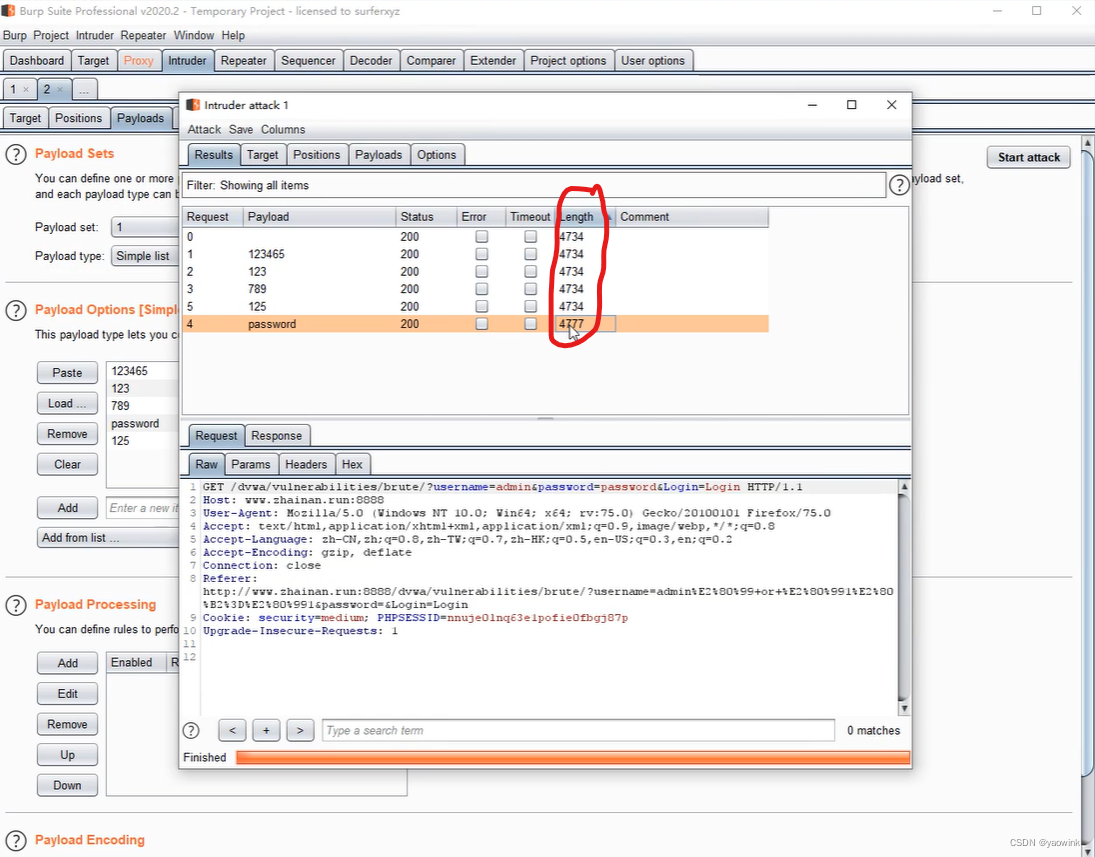
Task: Click Clear payload list button
Action: (67, 464)
